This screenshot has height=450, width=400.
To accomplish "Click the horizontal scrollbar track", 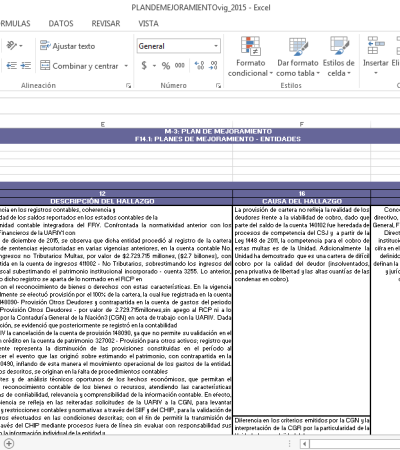I will click(x=355, y=444).
